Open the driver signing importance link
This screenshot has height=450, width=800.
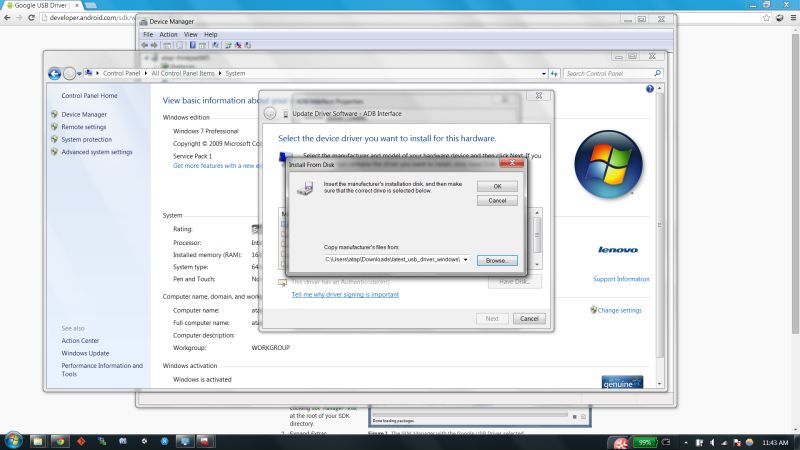tap(345, 294)
